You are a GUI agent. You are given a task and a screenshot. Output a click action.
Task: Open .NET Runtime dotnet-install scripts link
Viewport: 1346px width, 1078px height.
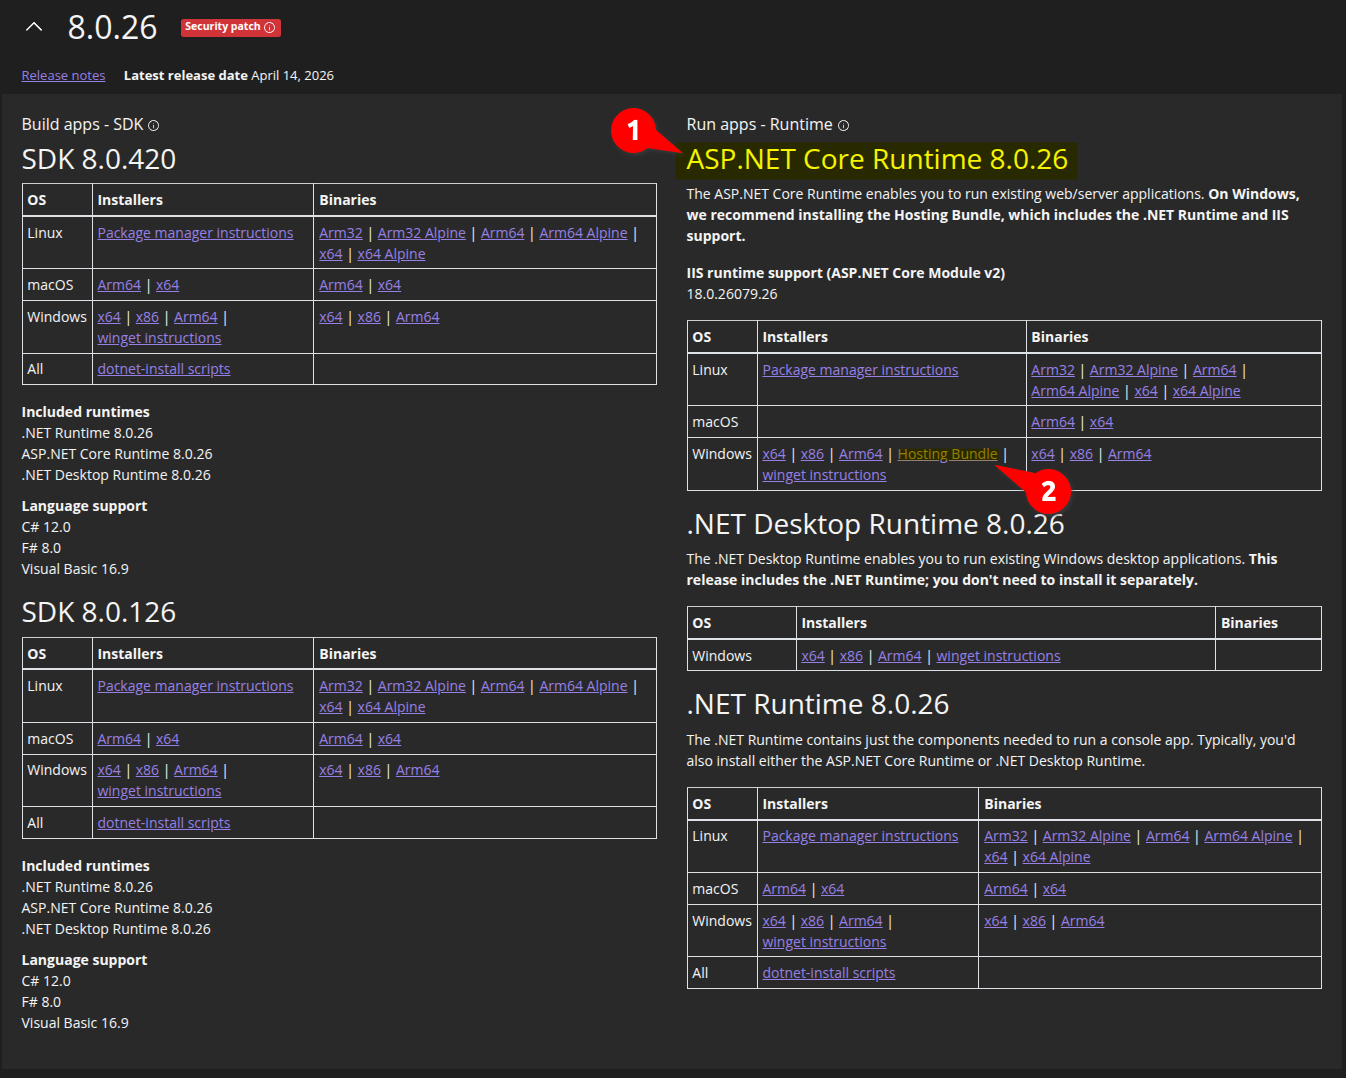(x=828, y=973)
